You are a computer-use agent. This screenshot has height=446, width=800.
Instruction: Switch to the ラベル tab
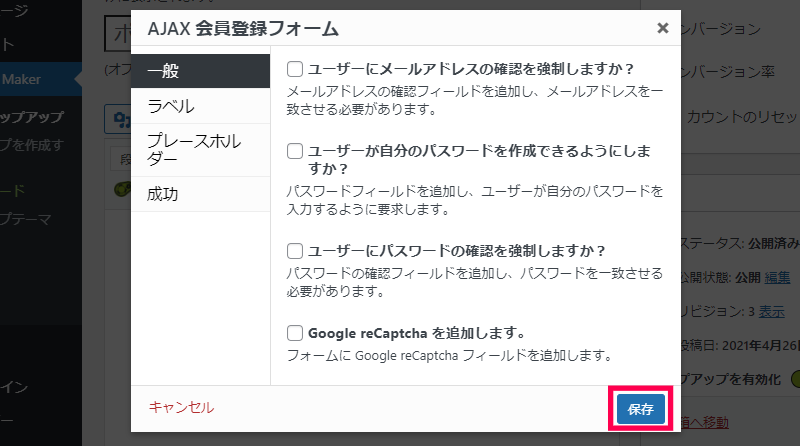[x=201, y=106]
